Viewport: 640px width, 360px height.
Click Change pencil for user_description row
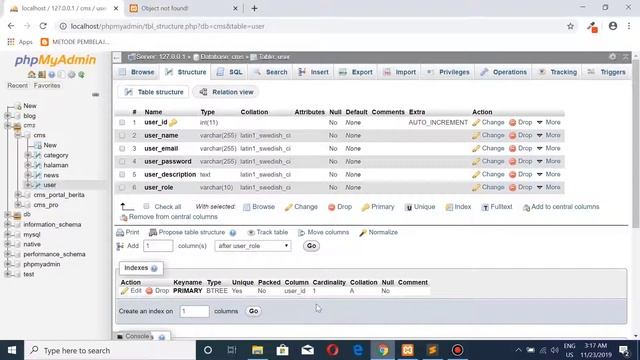point(476,175)
